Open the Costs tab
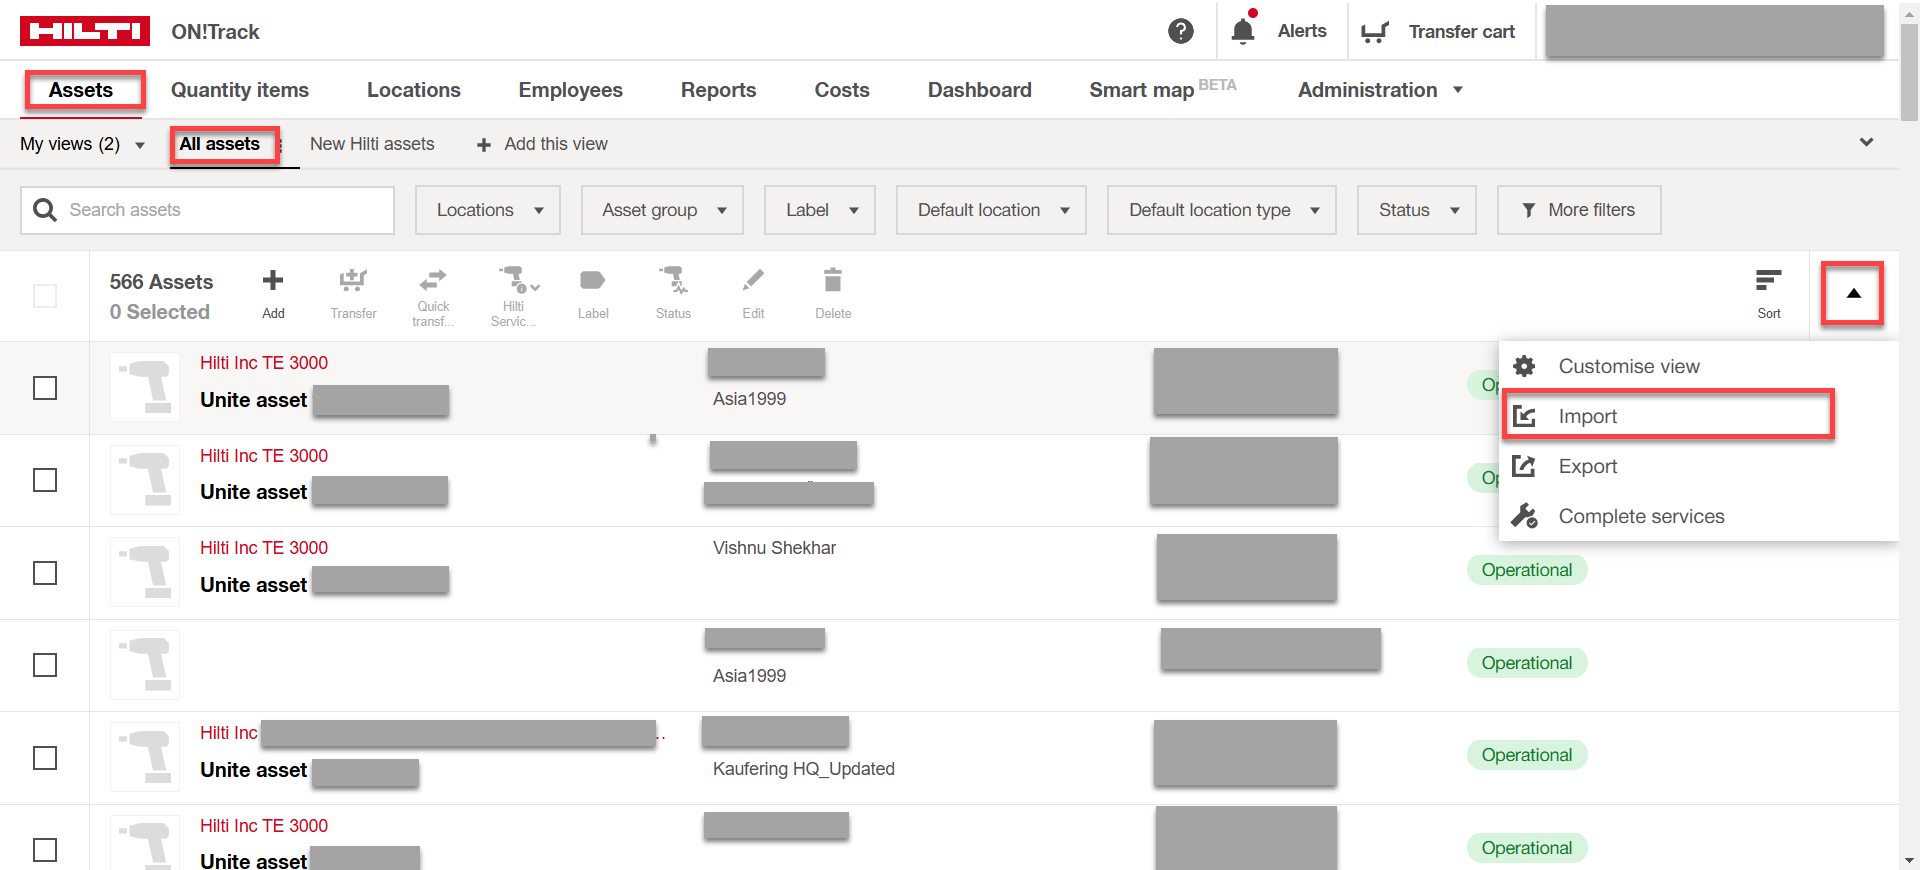Viewport: 1920px width, 870px height. pos(842,90)
